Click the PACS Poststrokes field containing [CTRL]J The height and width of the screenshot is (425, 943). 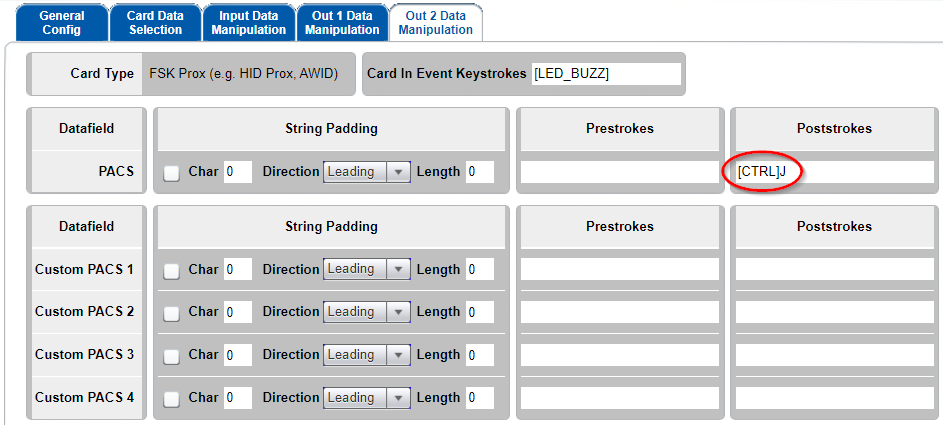(x=834, y=172)
